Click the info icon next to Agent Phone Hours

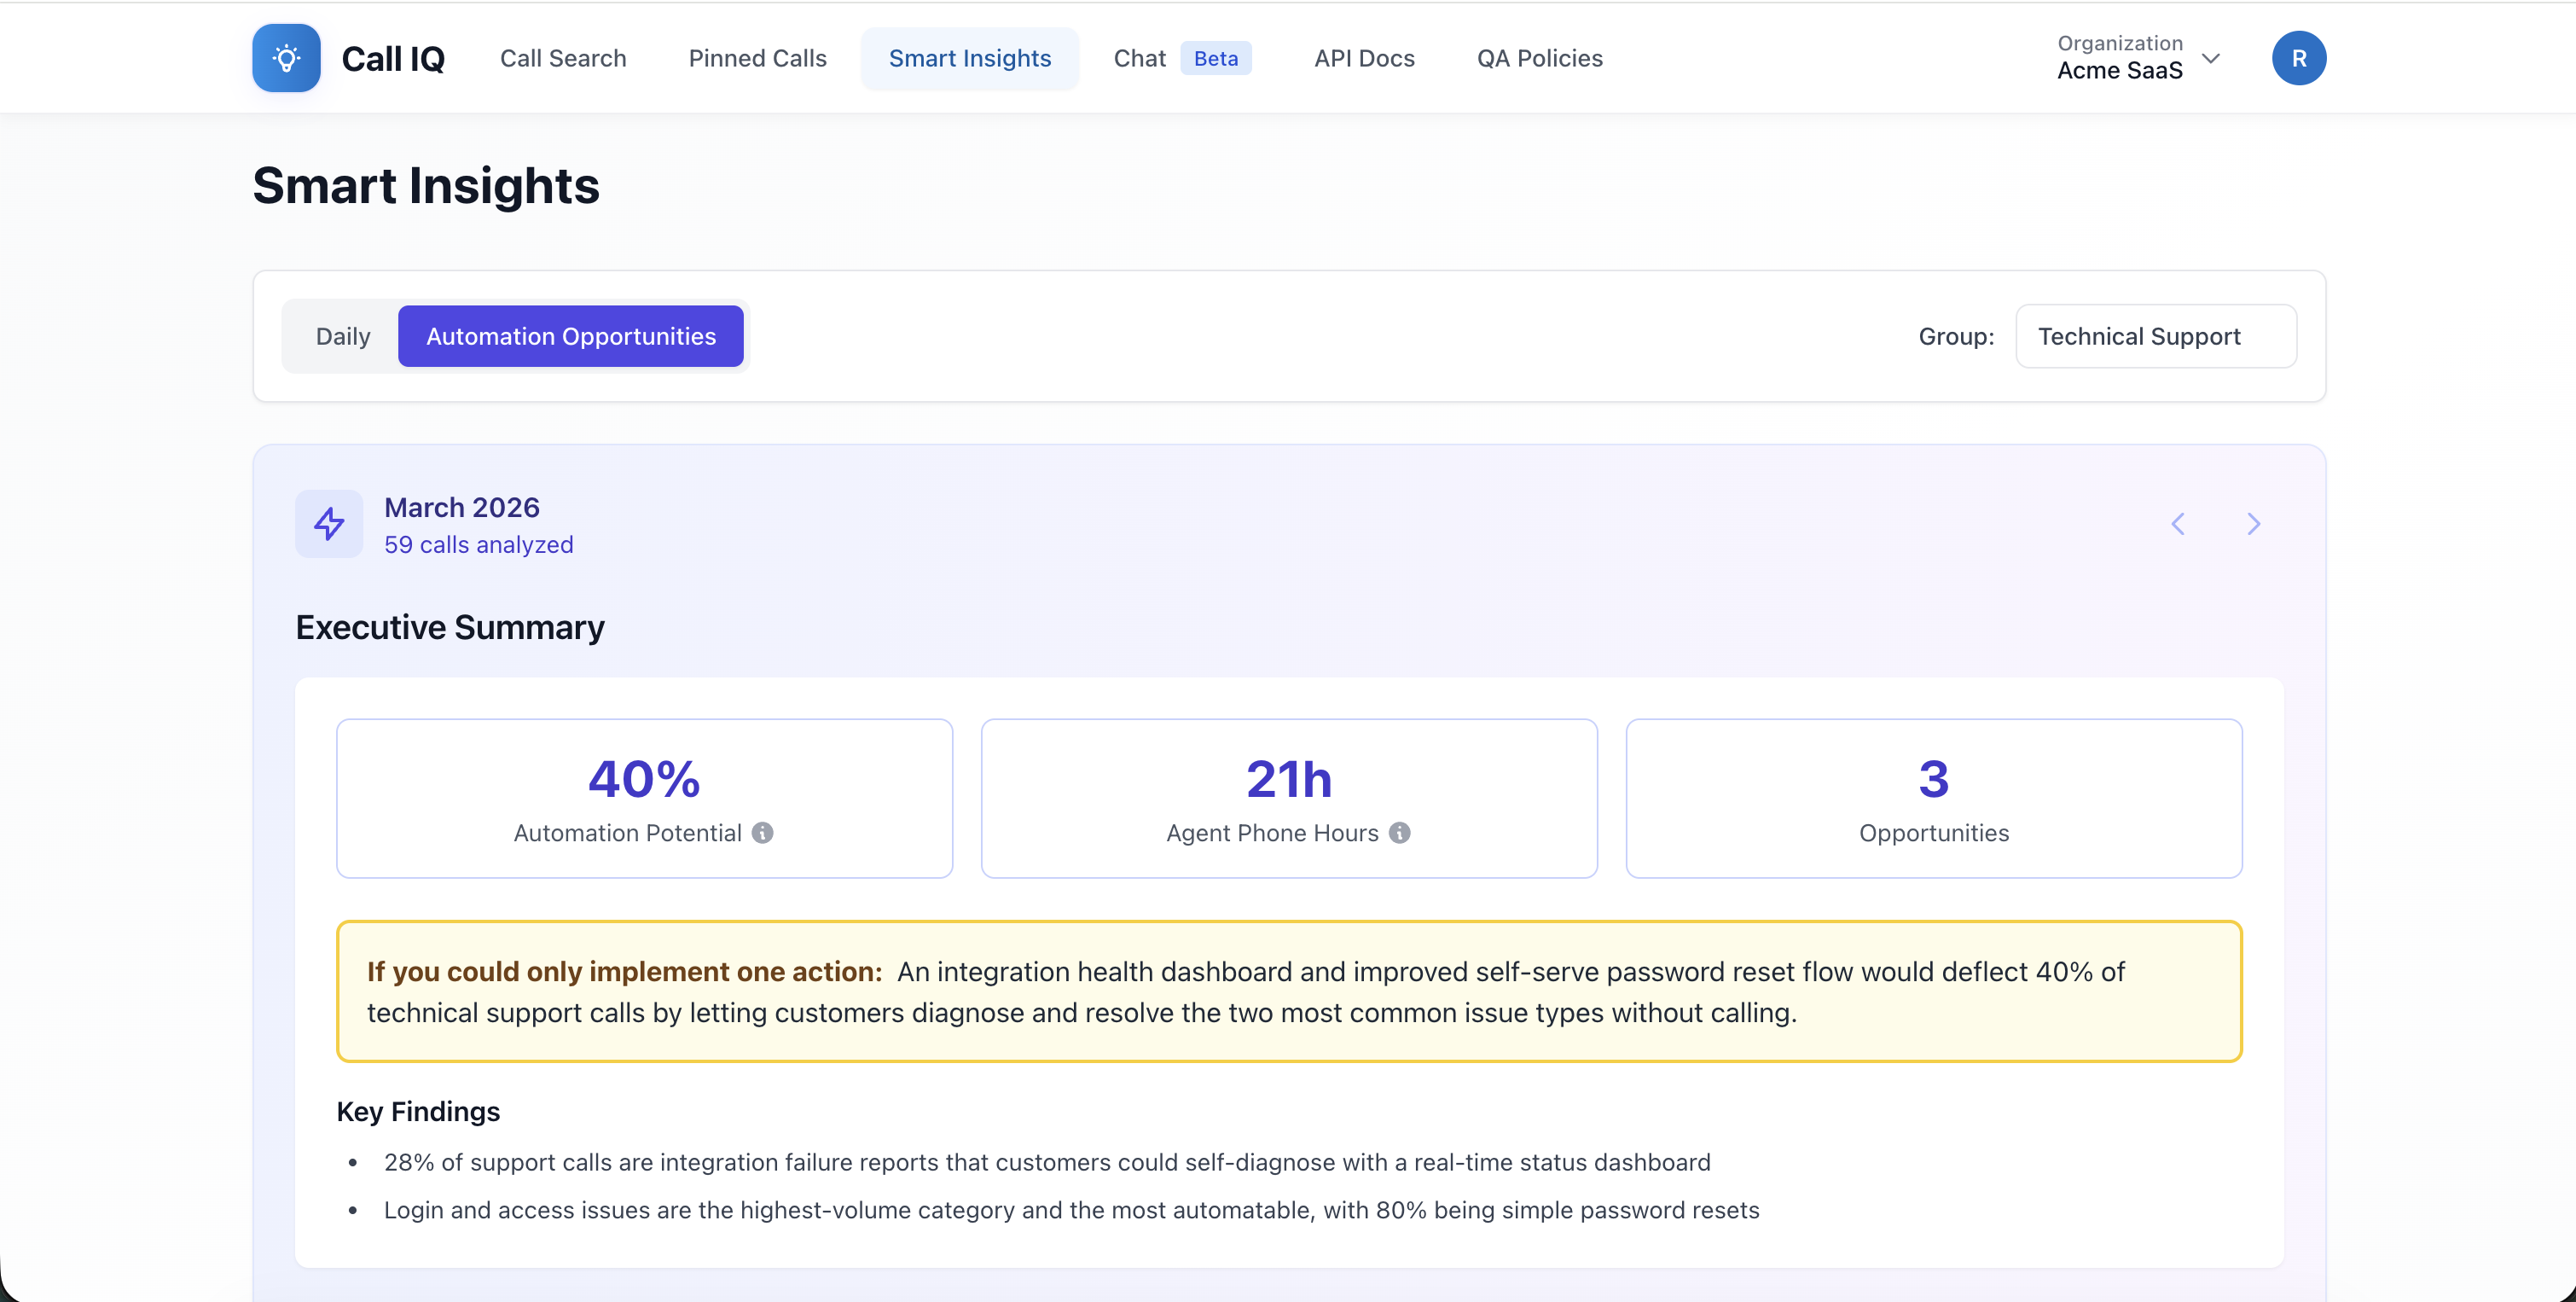coord(1400,833)
